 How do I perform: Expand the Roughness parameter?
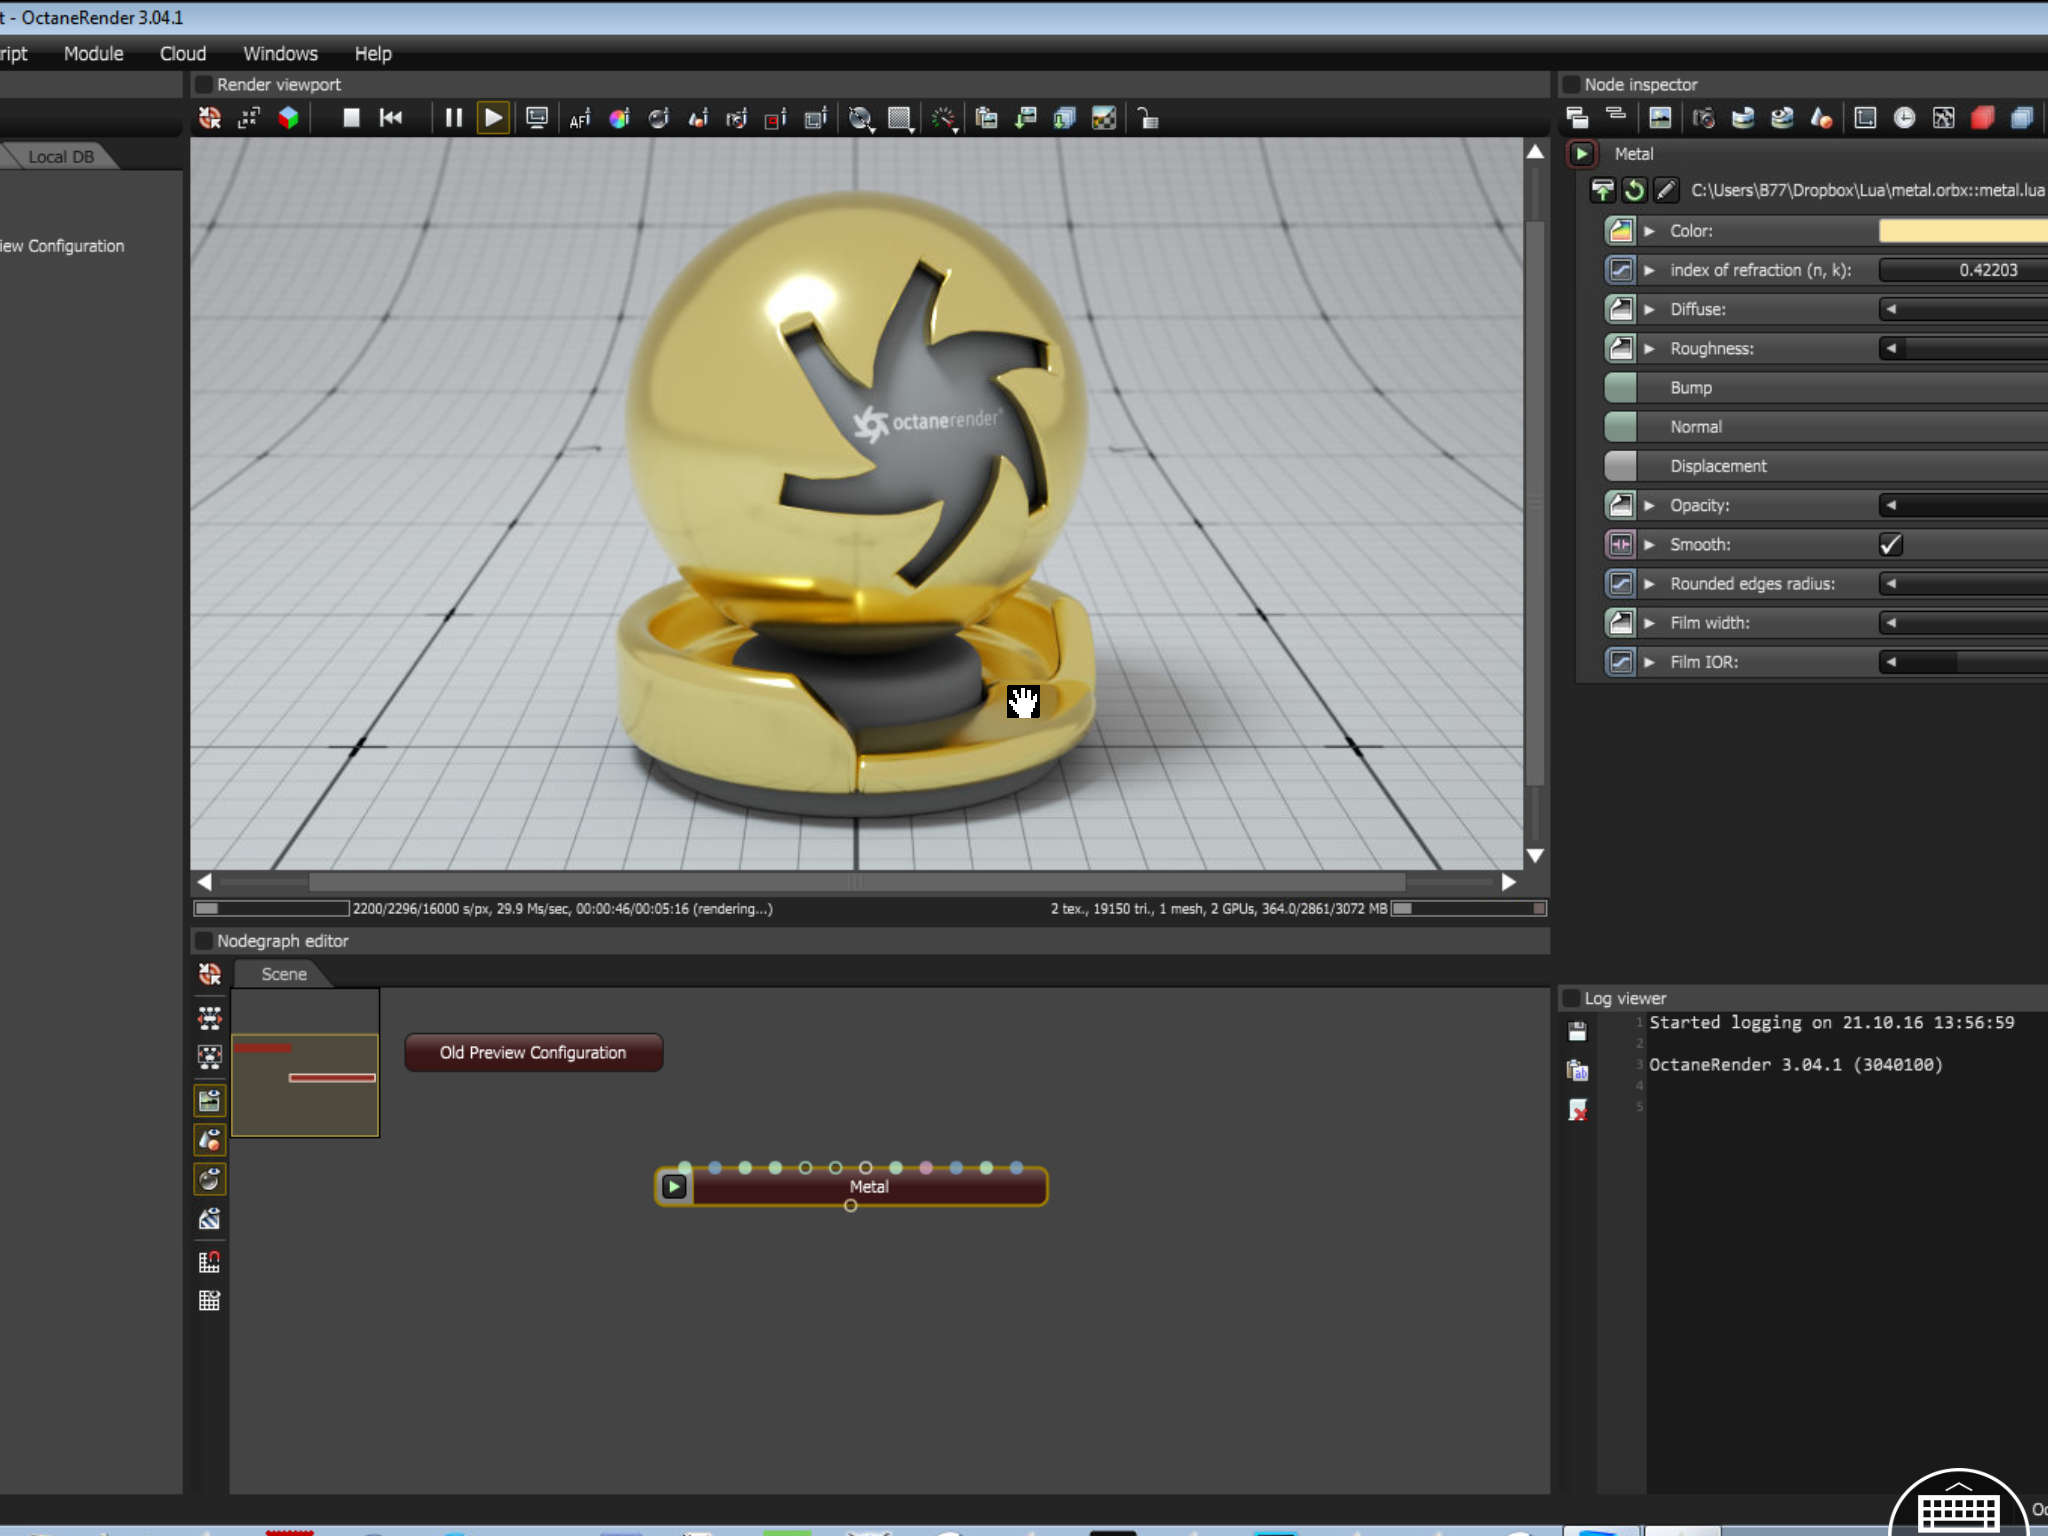(1650, 349)
